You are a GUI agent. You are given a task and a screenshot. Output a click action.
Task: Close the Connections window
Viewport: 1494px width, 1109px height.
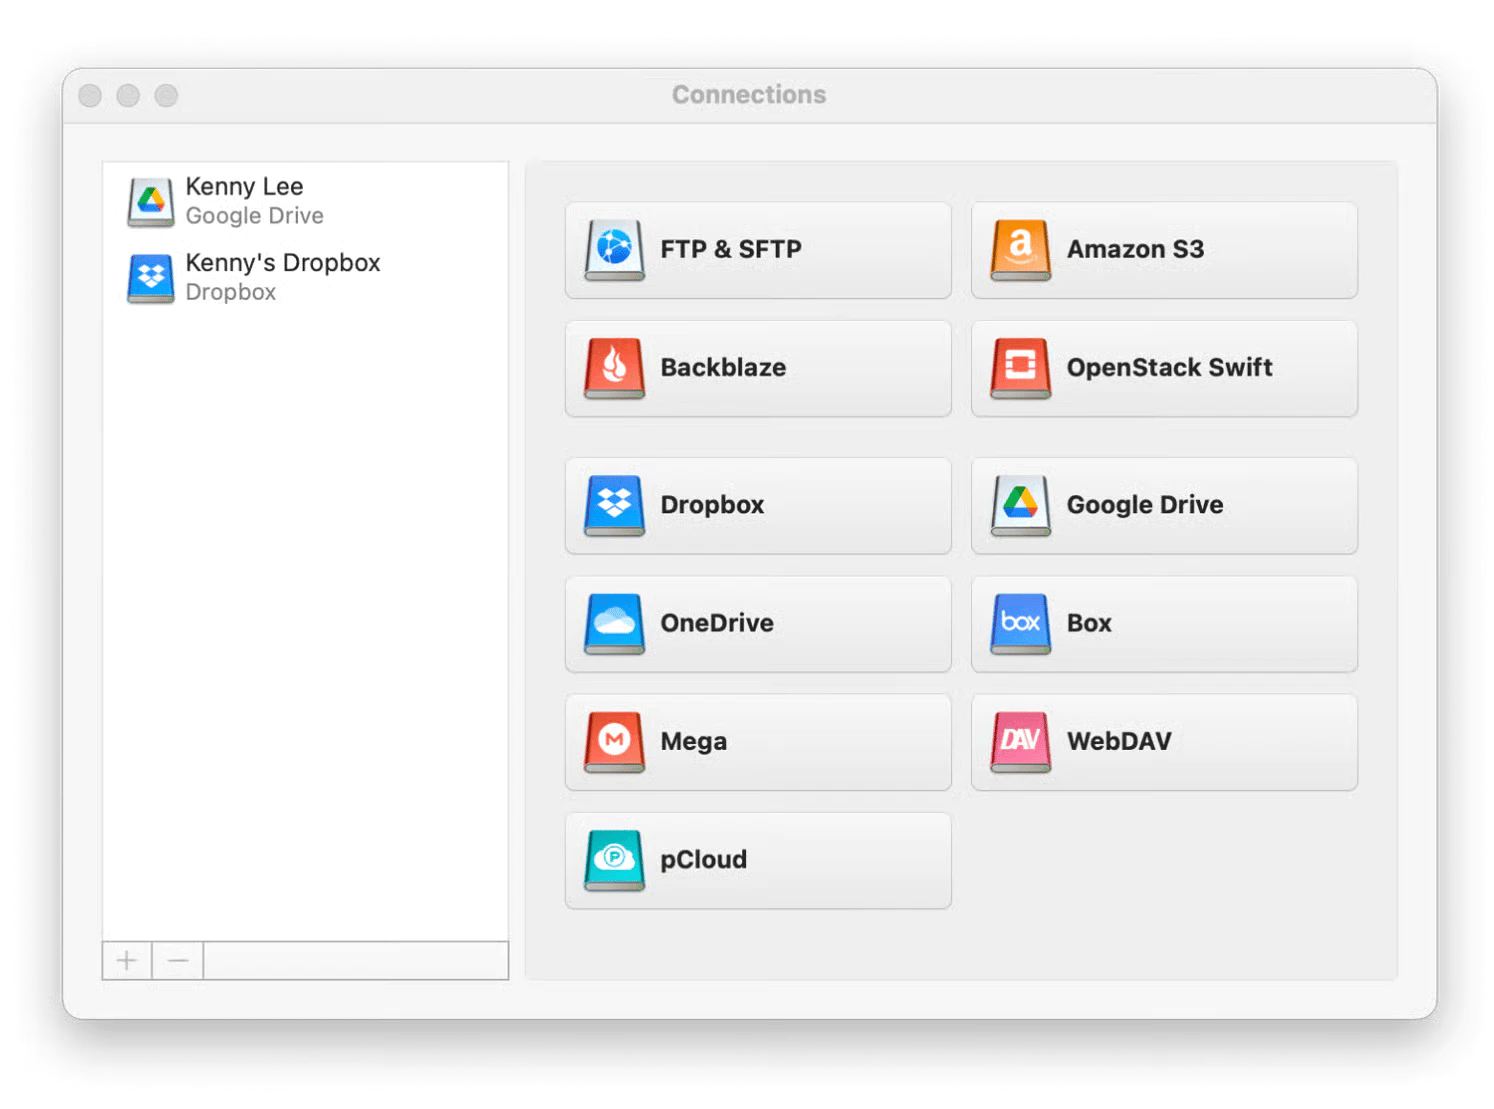(x=90, y=95)
